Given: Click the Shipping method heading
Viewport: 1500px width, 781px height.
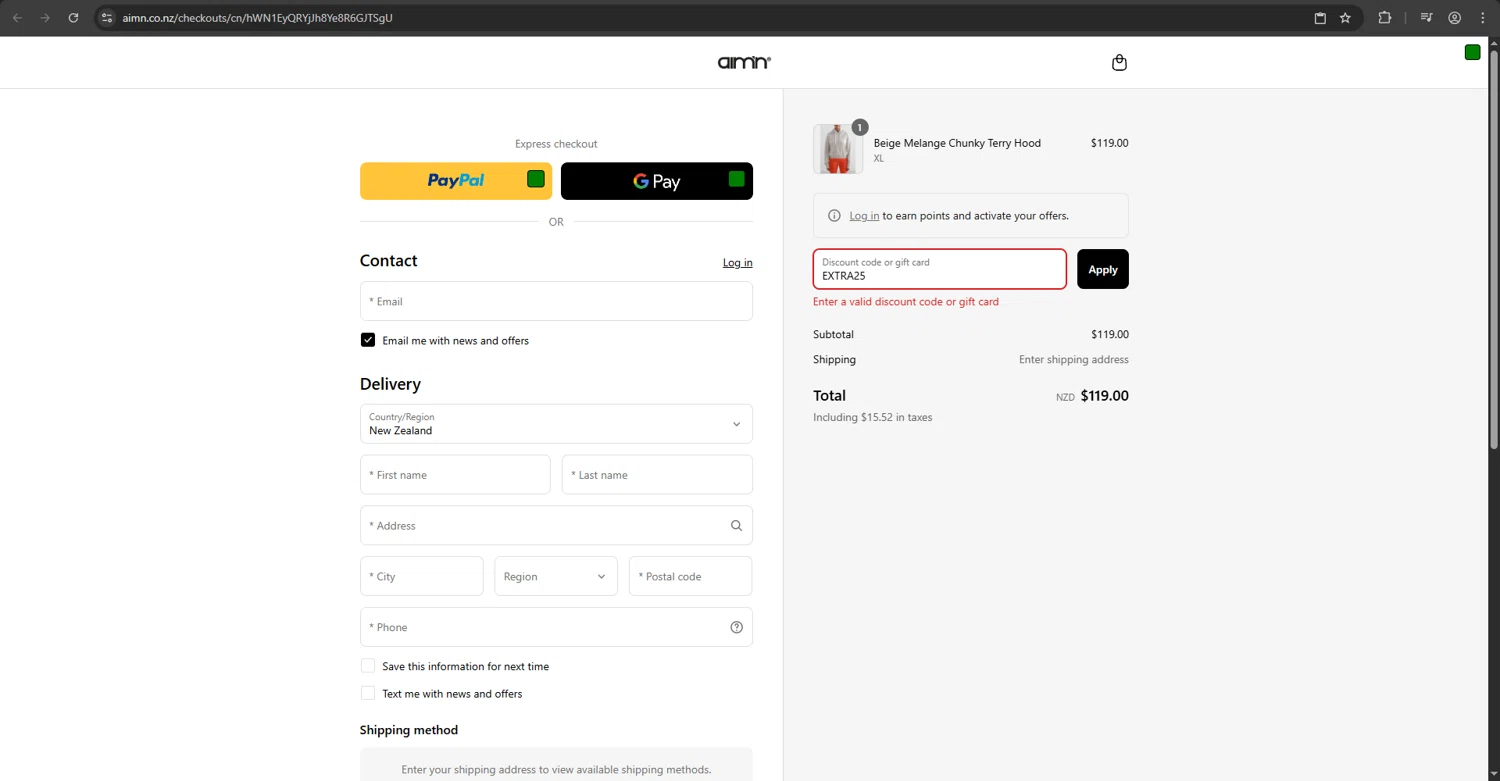Looking at the screenshot, I should 409,731.
